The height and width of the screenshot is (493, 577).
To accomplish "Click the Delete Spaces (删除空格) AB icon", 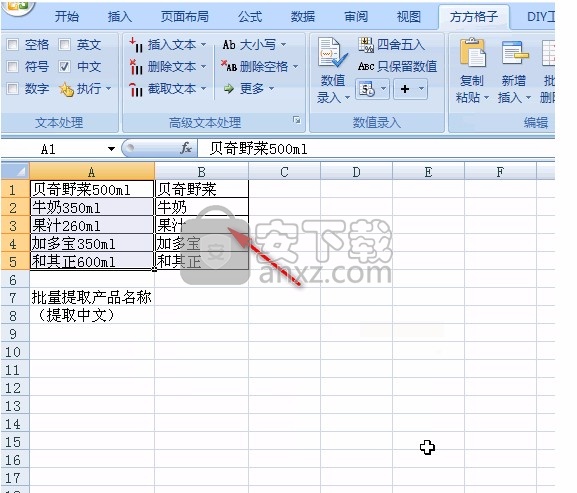I will 229,67.
